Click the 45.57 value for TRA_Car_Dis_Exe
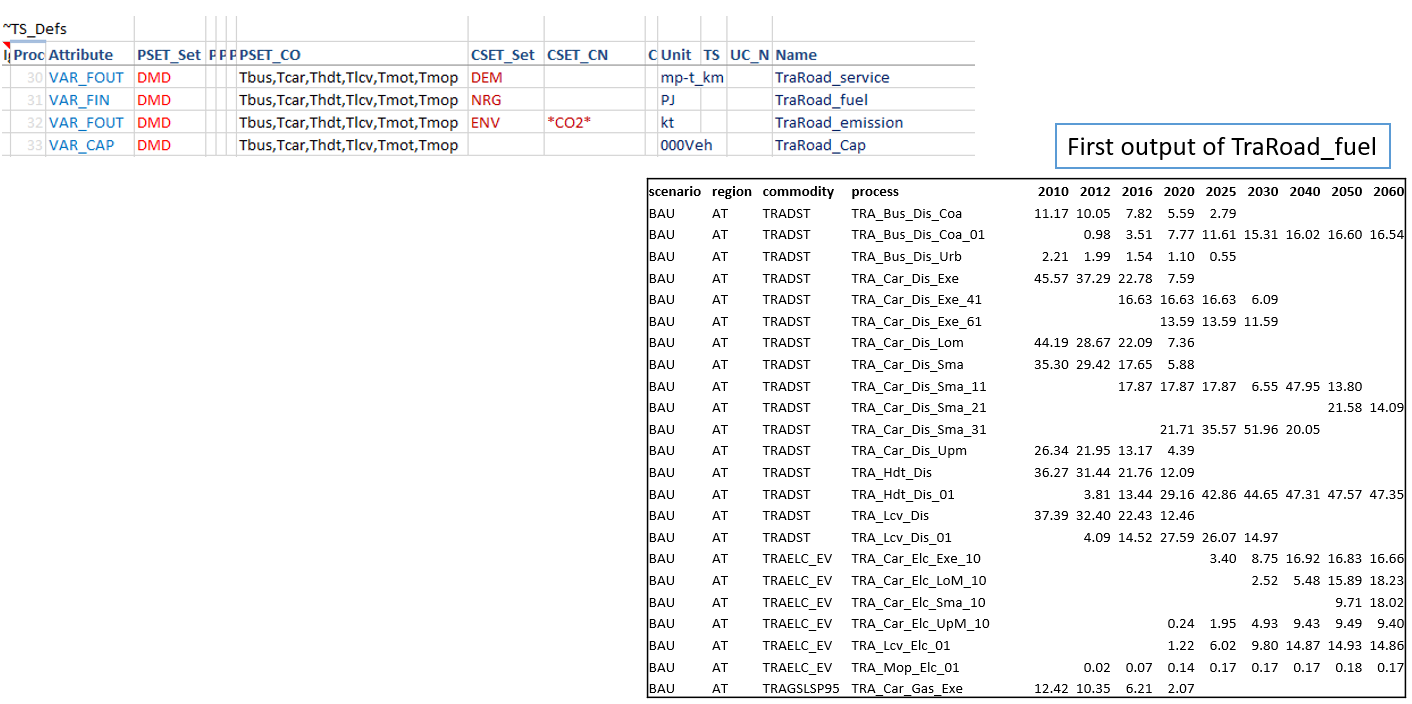 coord(1051,278)
